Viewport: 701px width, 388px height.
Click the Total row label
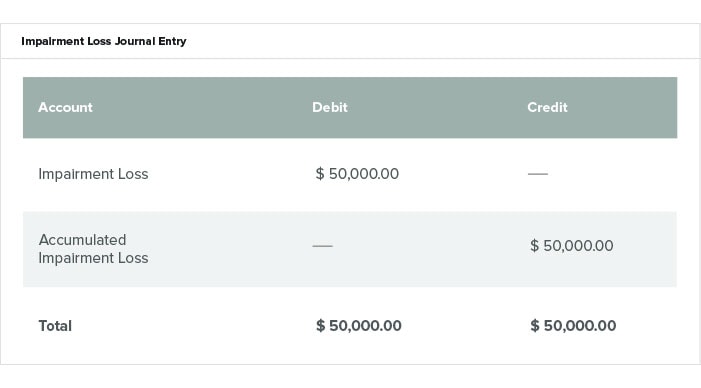coord(55,326)
